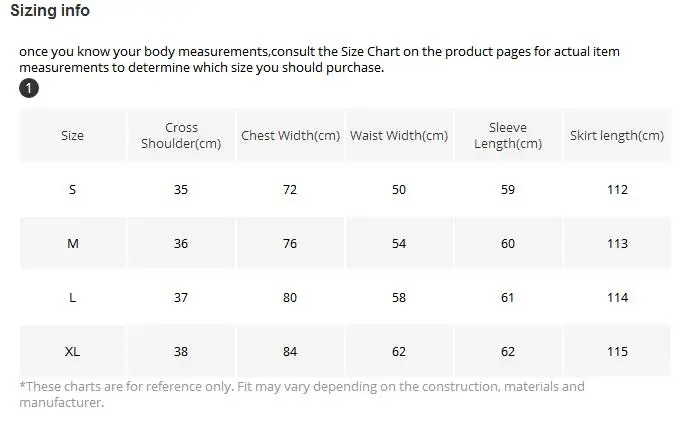Click skirt length value 115
680x423 pixels.
click(x=618, y=351)
